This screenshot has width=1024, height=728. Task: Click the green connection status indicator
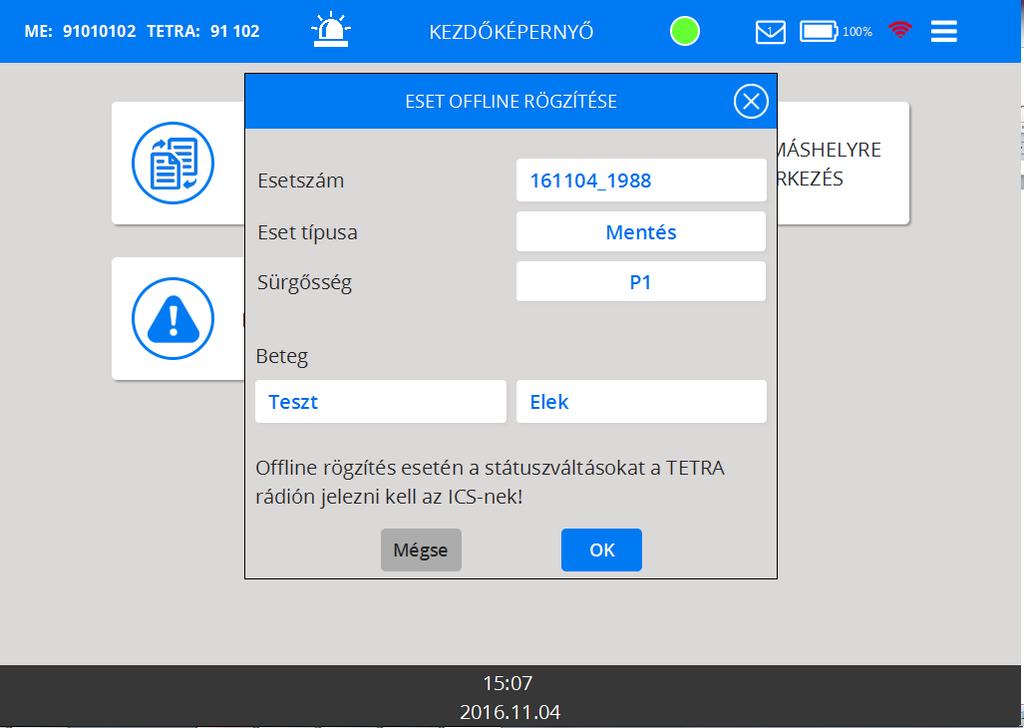point(684,31)
